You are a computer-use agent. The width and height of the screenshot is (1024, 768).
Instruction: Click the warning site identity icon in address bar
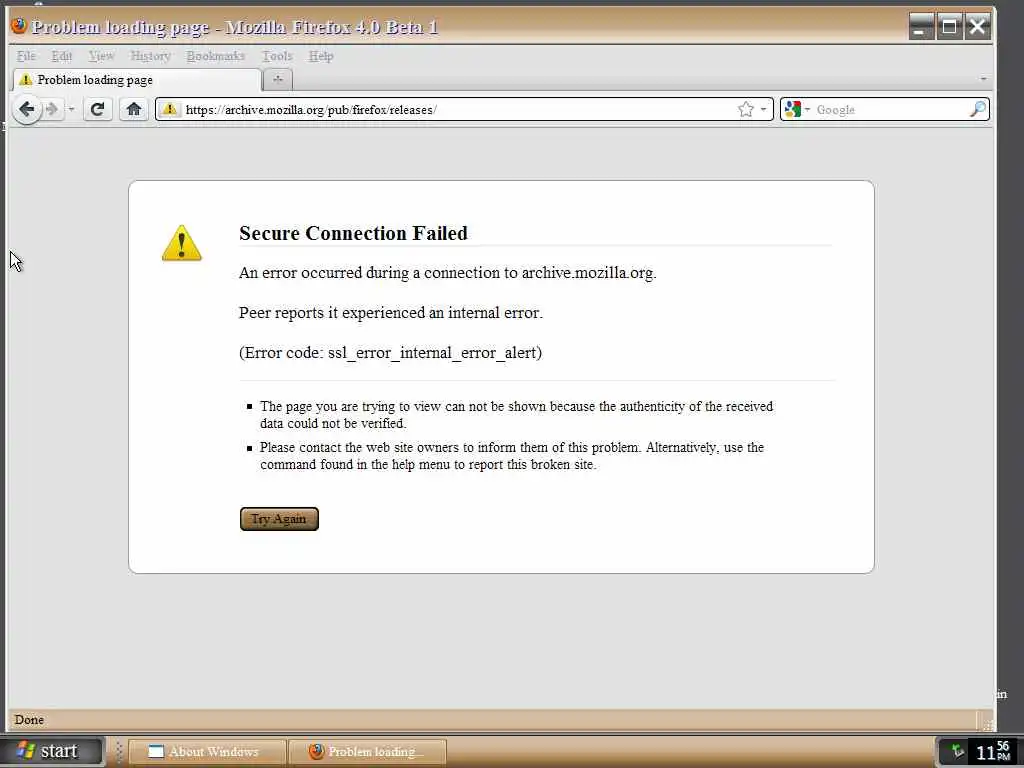click(169, 109)
